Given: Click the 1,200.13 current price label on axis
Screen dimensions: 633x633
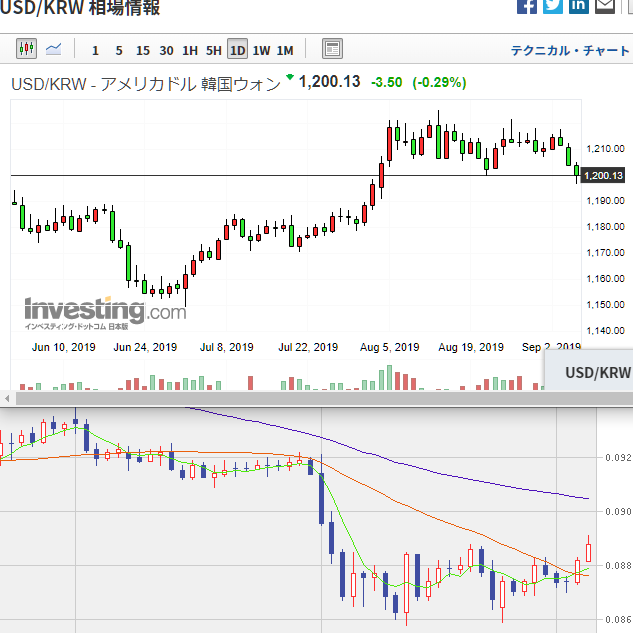Looking at the screenshot, I should pyautogui.click(x=603, y=176).
